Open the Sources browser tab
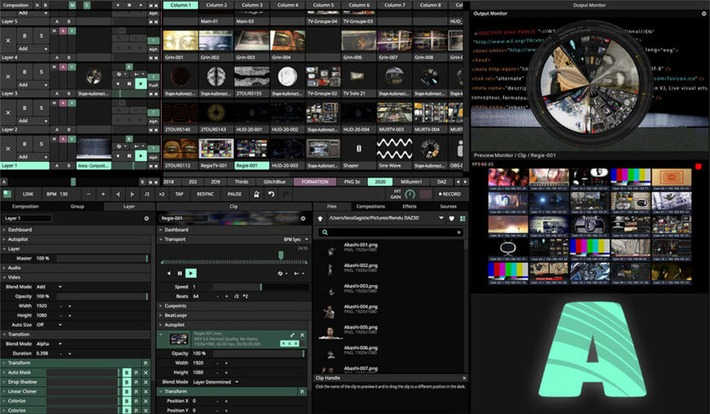 pyautogui.click(x=448, y=206)
